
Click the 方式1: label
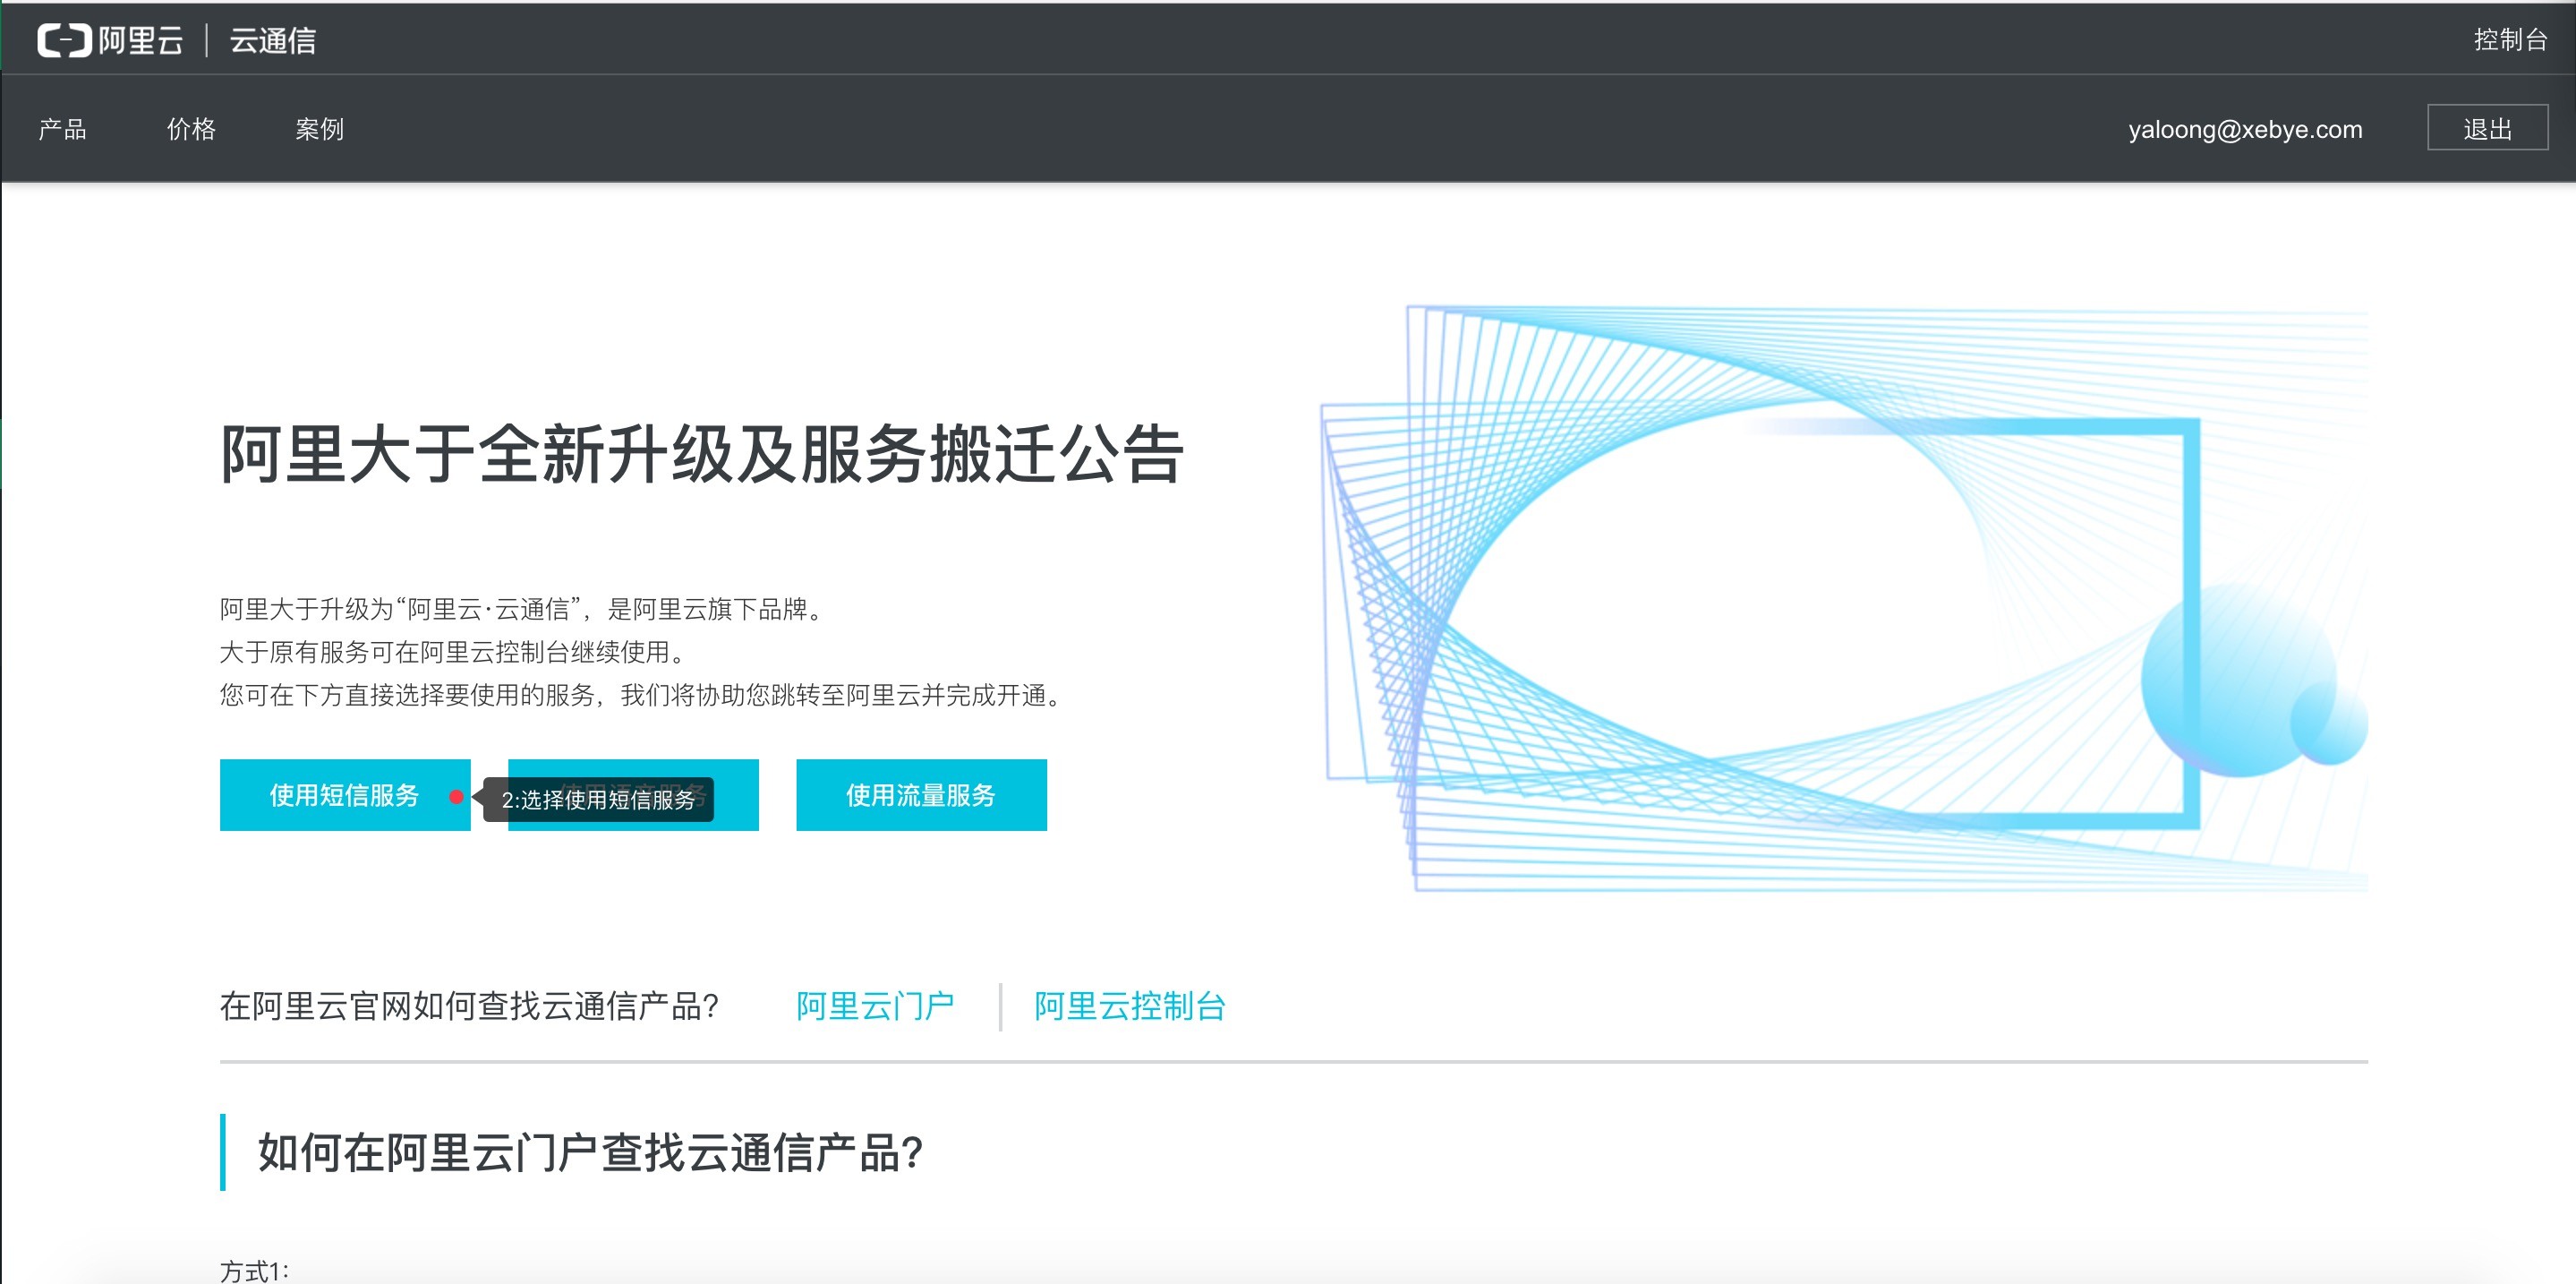254,1271
